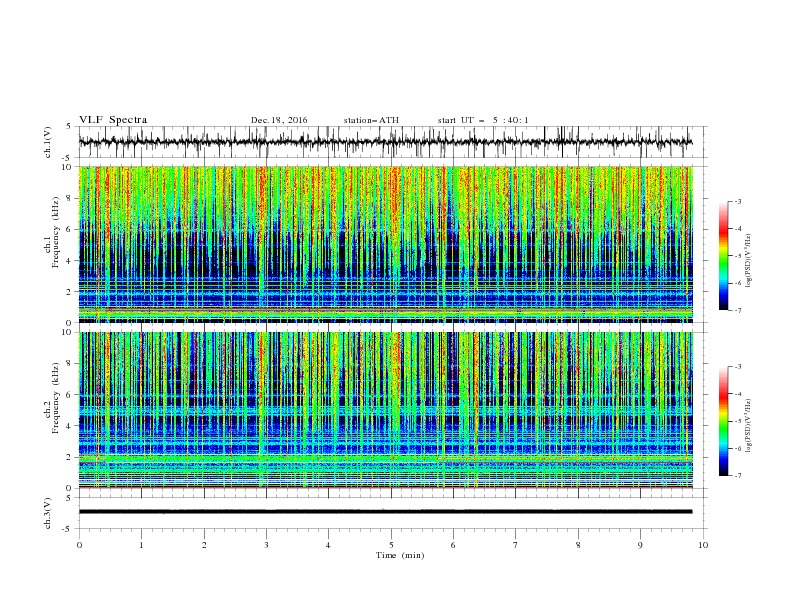Viewport: 792px width, 612px height.
Task: Click the "-5" tick on ch.1 colorbar
Action: pyautogui.click(x=738, y=256)
